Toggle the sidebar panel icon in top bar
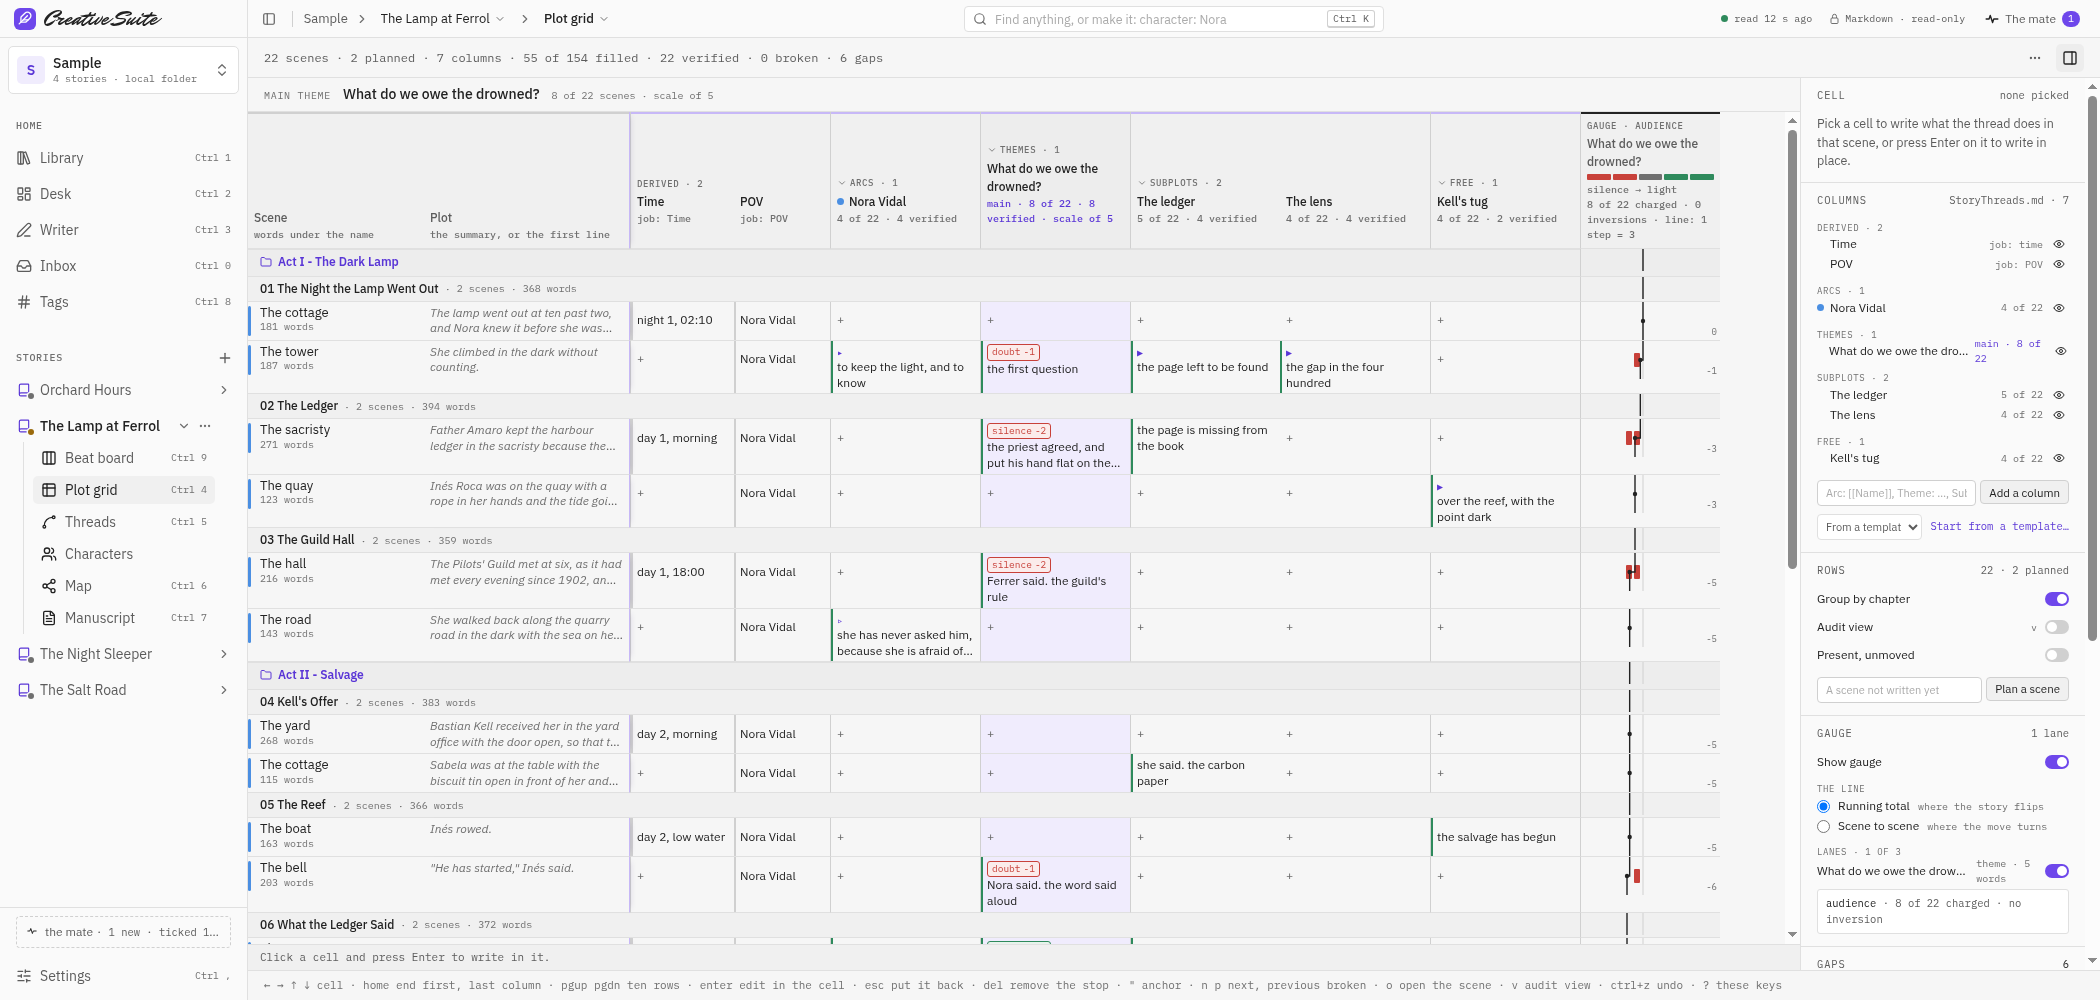This screenshot has height=1000, width=2100. pyautogui.click(x=269, y=19)
